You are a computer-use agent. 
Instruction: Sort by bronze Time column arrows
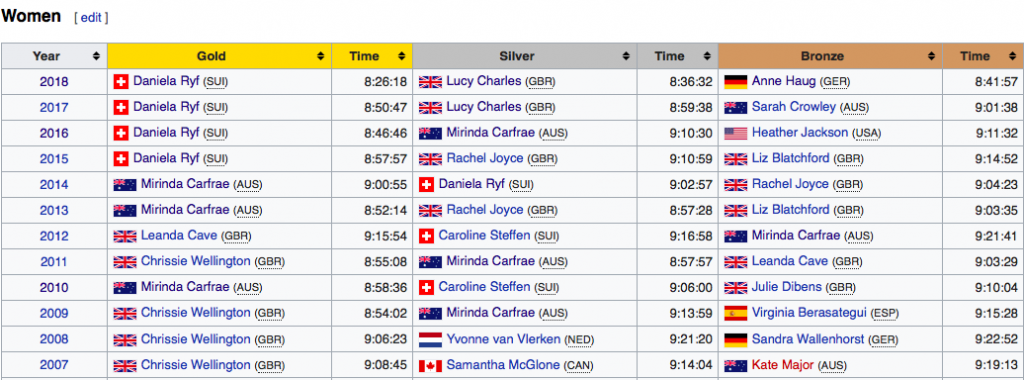pos(1013,56)
